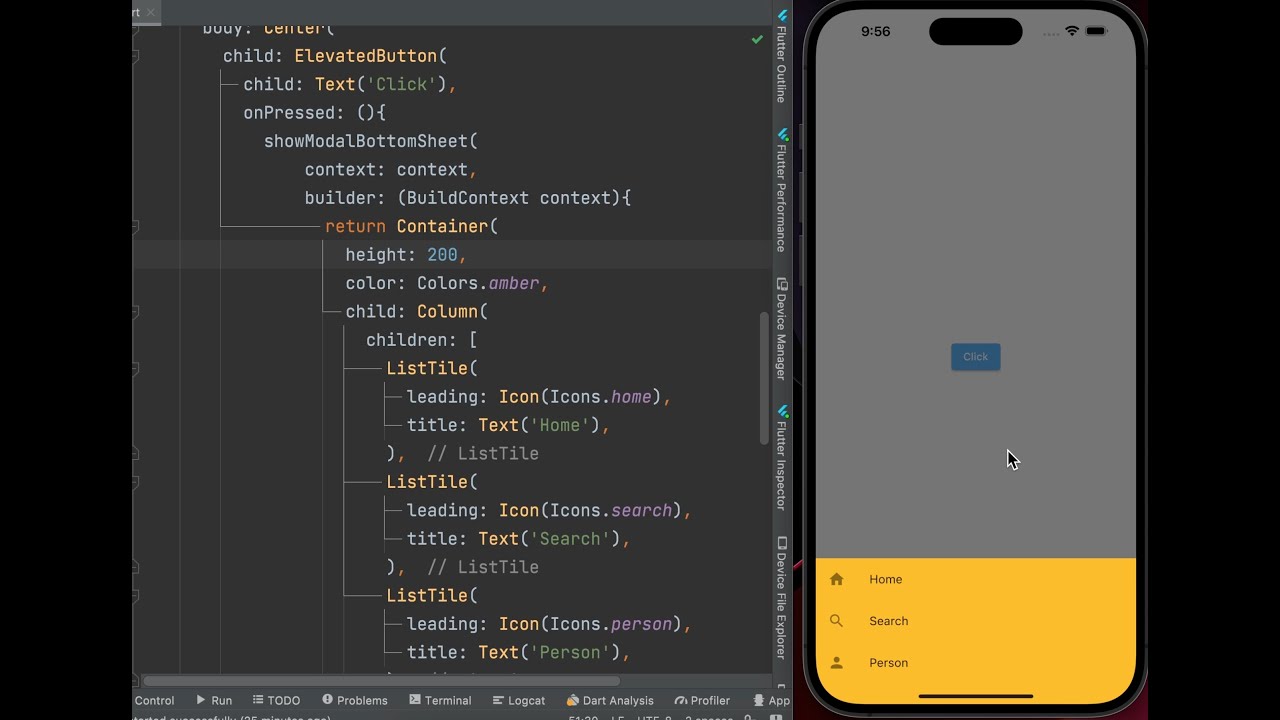Click return Container in the code

click(x=407, y=226)
